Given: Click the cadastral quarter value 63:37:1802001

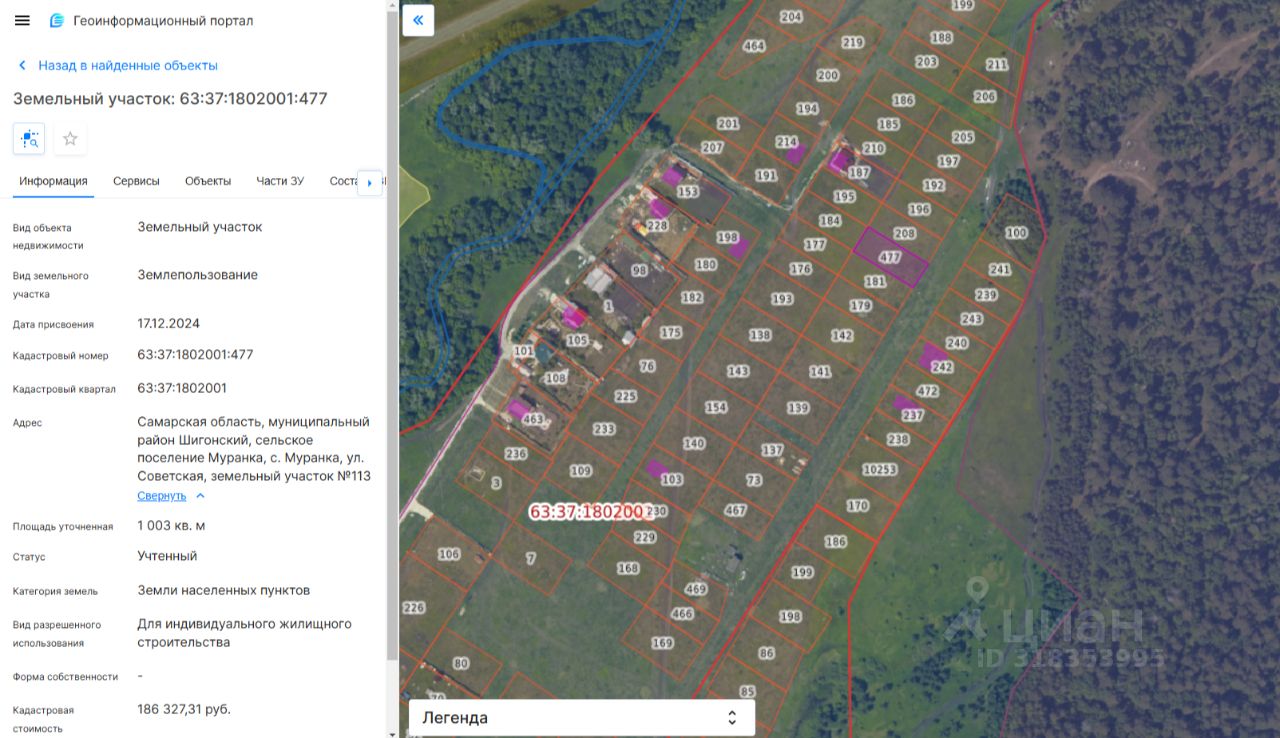Looking at the screenshot, I should tap(182, 388).
